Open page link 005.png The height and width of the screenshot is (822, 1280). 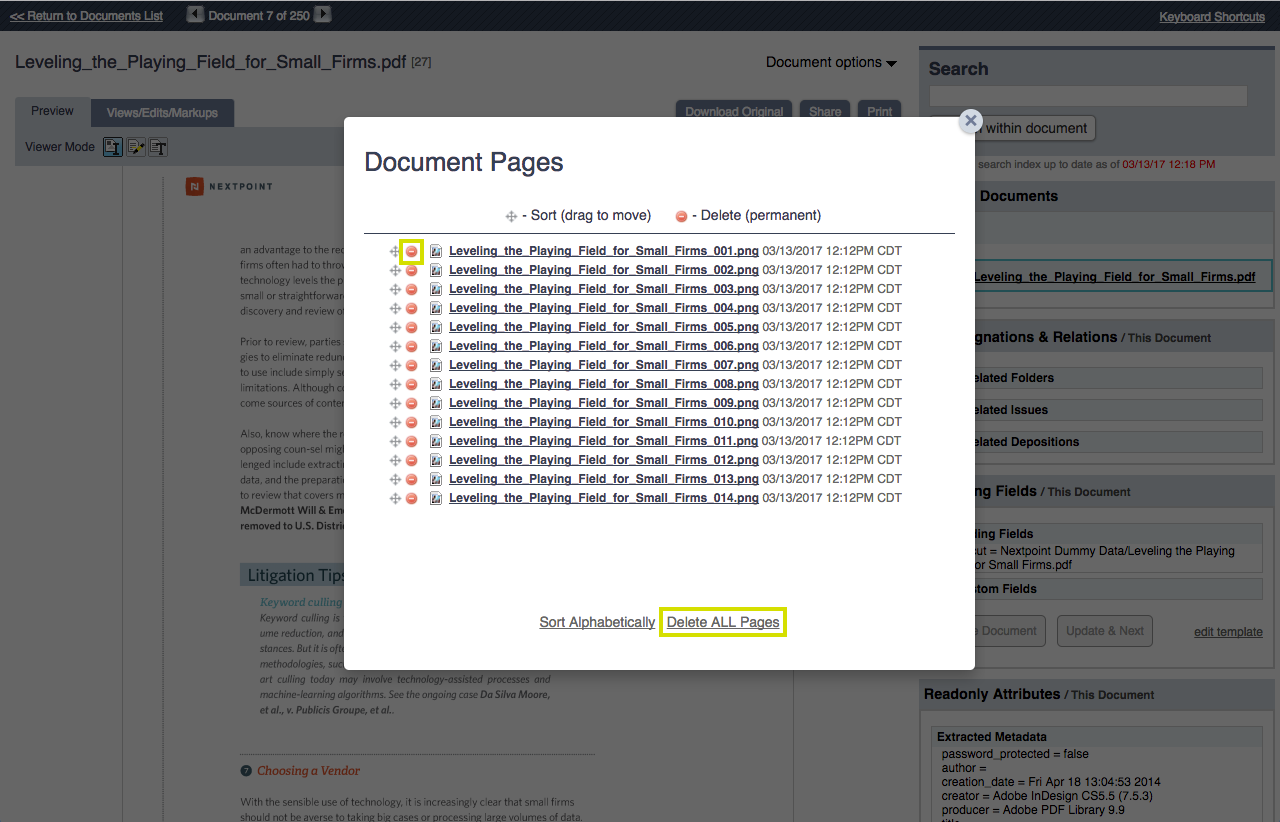pyautogui.click(x=604, y=327)
